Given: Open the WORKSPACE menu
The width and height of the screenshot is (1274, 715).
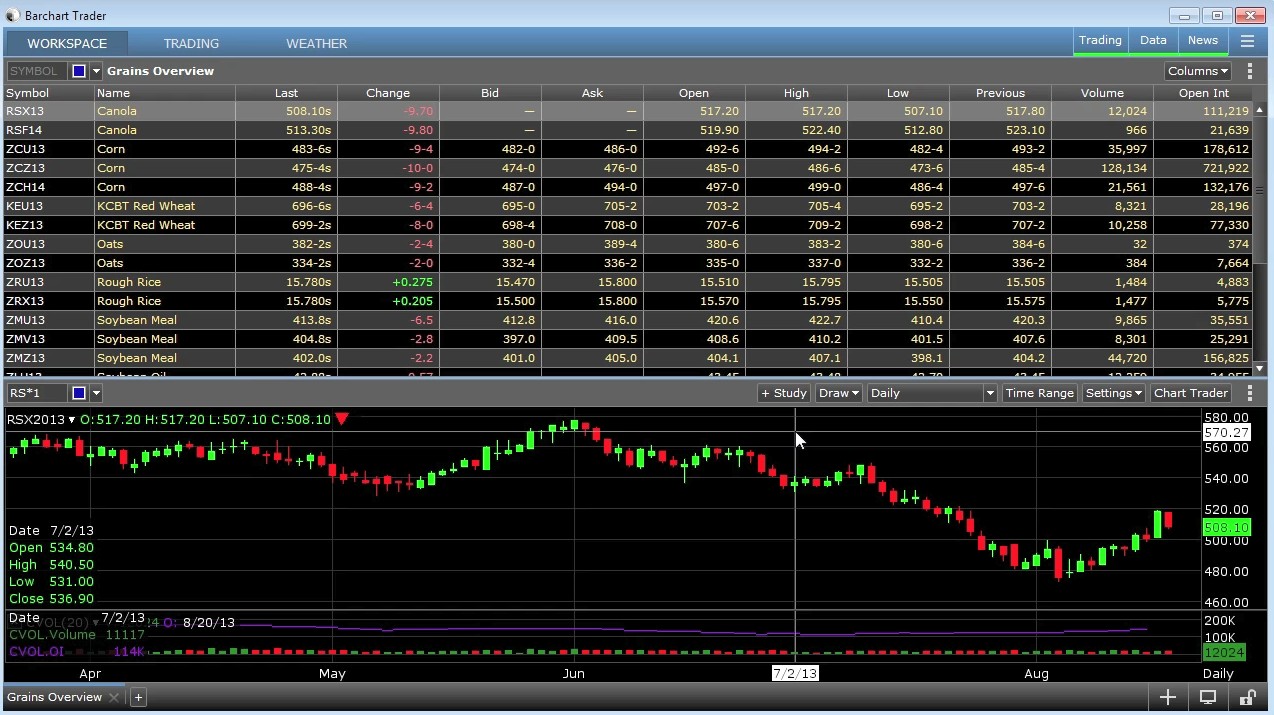Looking at the screenshot, I should click(67, 43).
